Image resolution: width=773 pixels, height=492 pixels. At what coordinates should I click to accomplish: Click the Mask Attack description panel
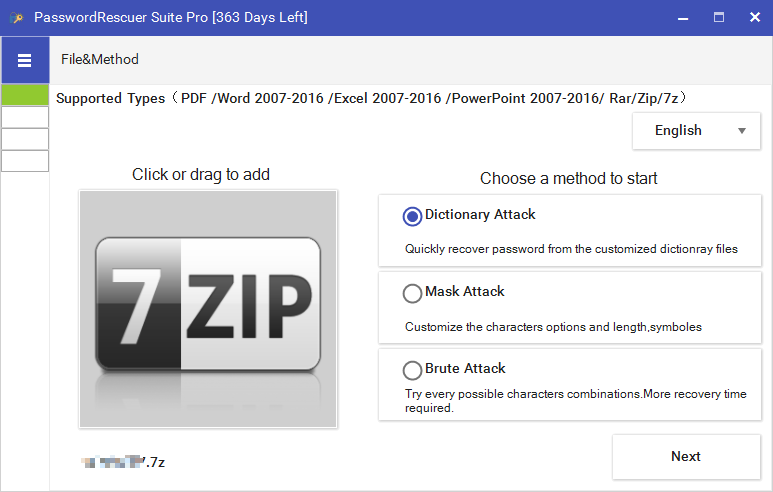click(570, 308)
